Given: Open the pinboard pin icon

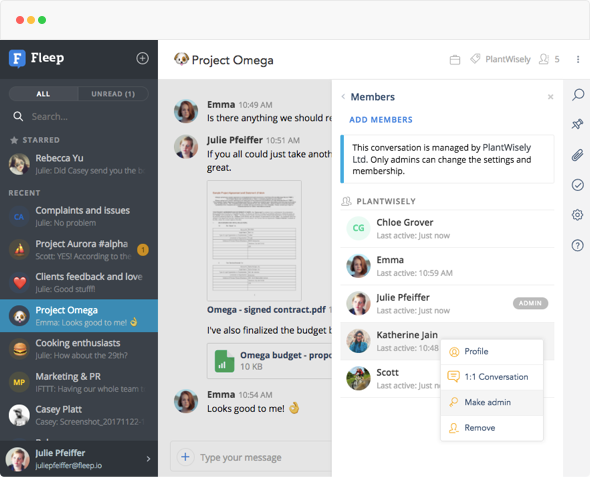Looking at the screenshot, I should click(578, 124).
